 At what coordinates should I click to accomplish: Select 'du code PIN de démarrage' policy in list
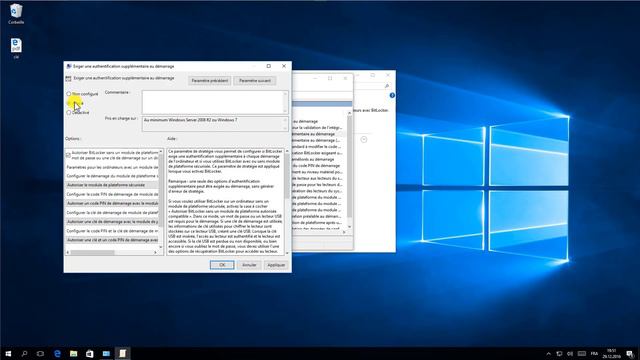tap(317, 166)
